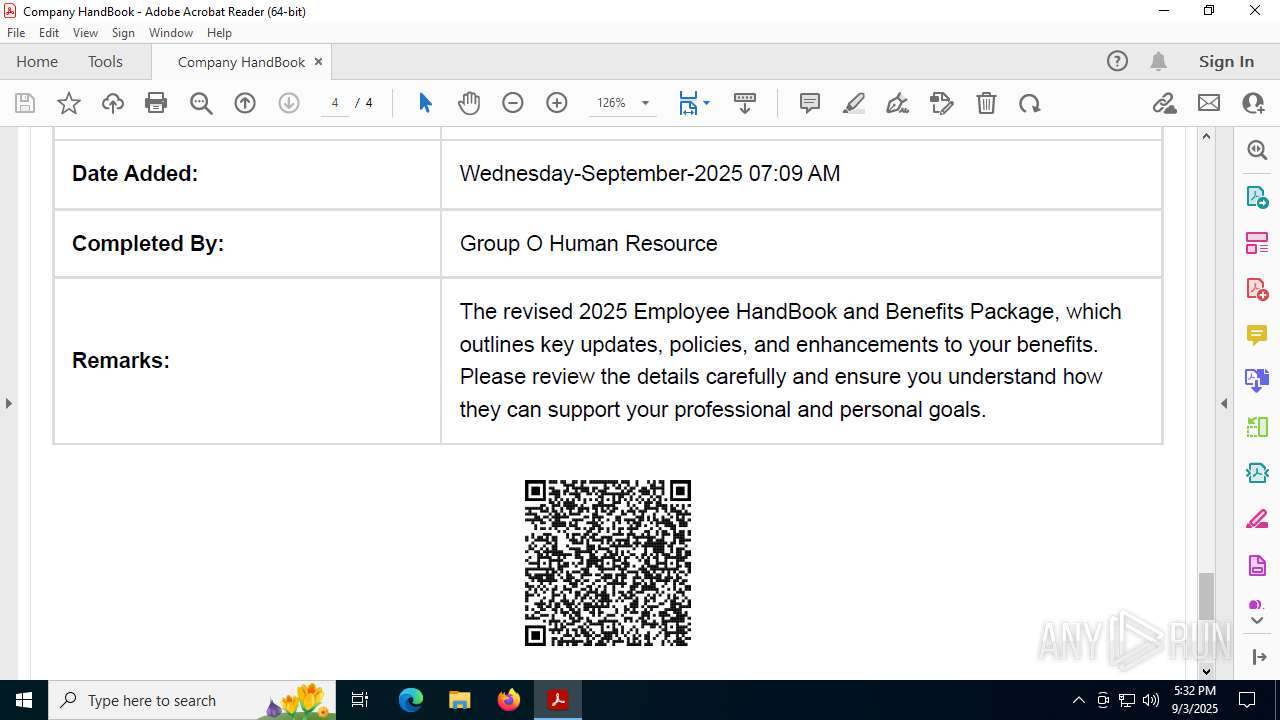Choose the Selection arrow tool
The width and height of the screenshot is (1280, 720).
click(x=425, y=103)
